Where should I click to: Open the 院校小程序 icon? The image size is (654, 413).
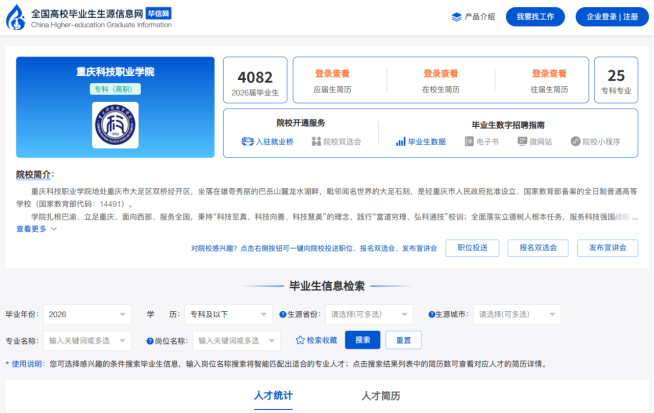tap(576, 142)
